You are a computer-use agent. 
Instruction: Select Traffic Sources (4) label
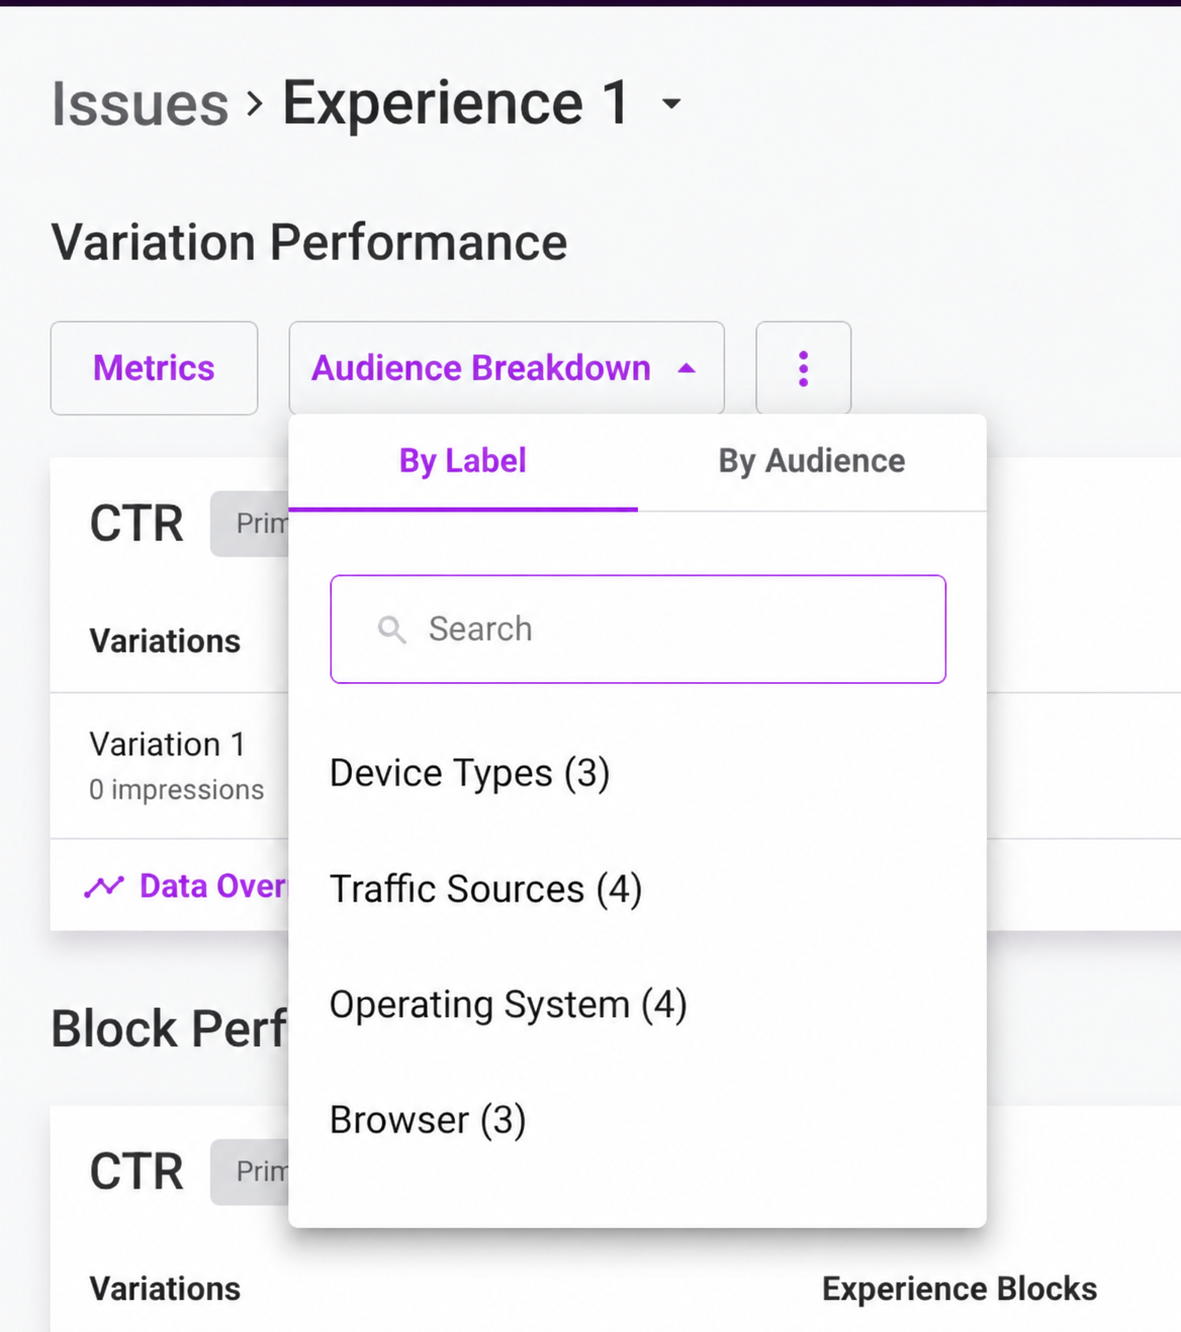[x=486, y=889]
